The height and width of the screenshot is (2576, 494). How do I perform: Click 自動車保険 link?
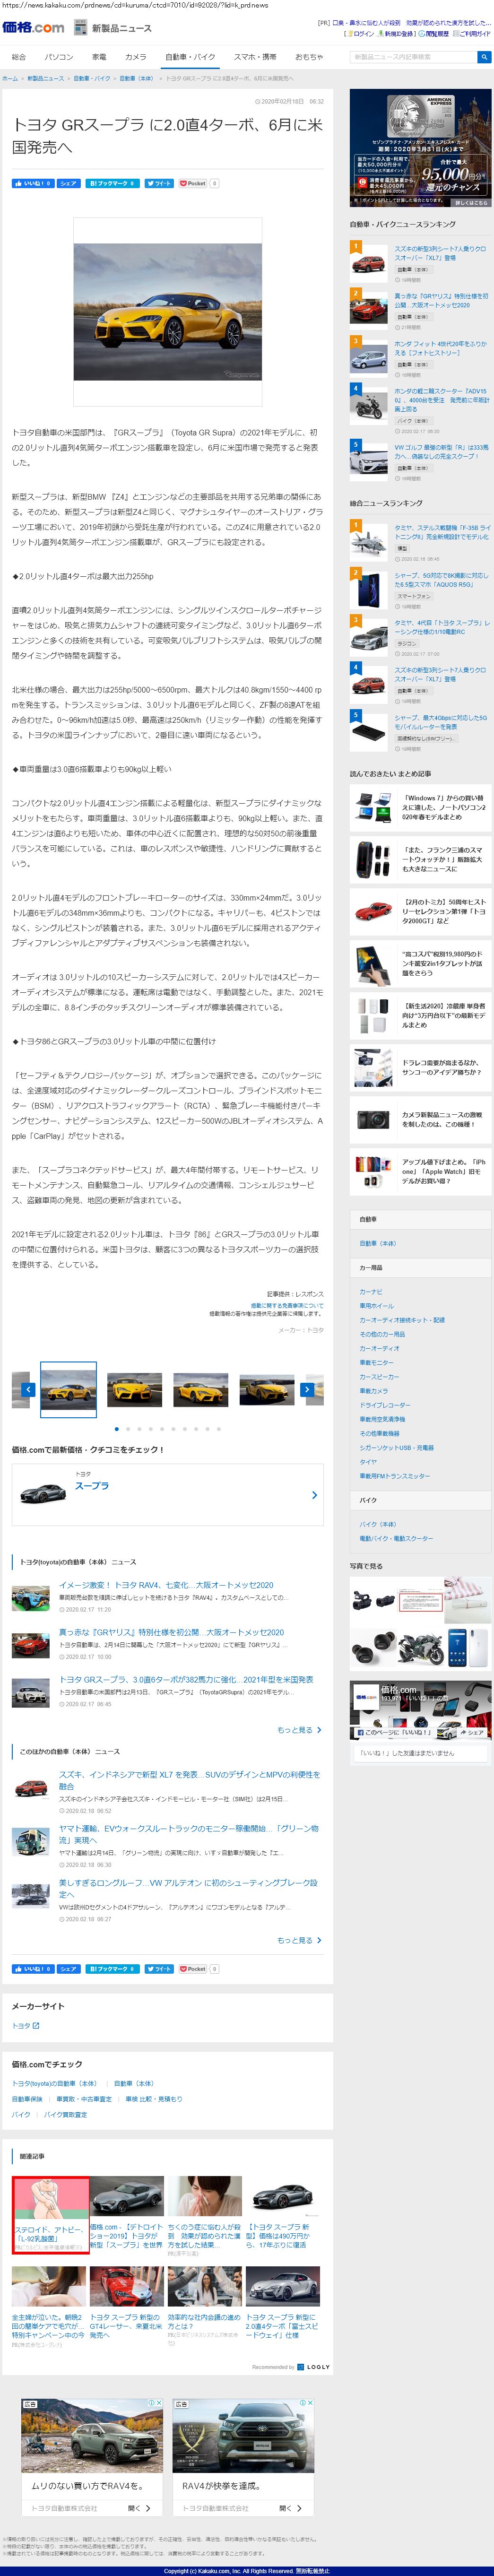[27, 2099]
